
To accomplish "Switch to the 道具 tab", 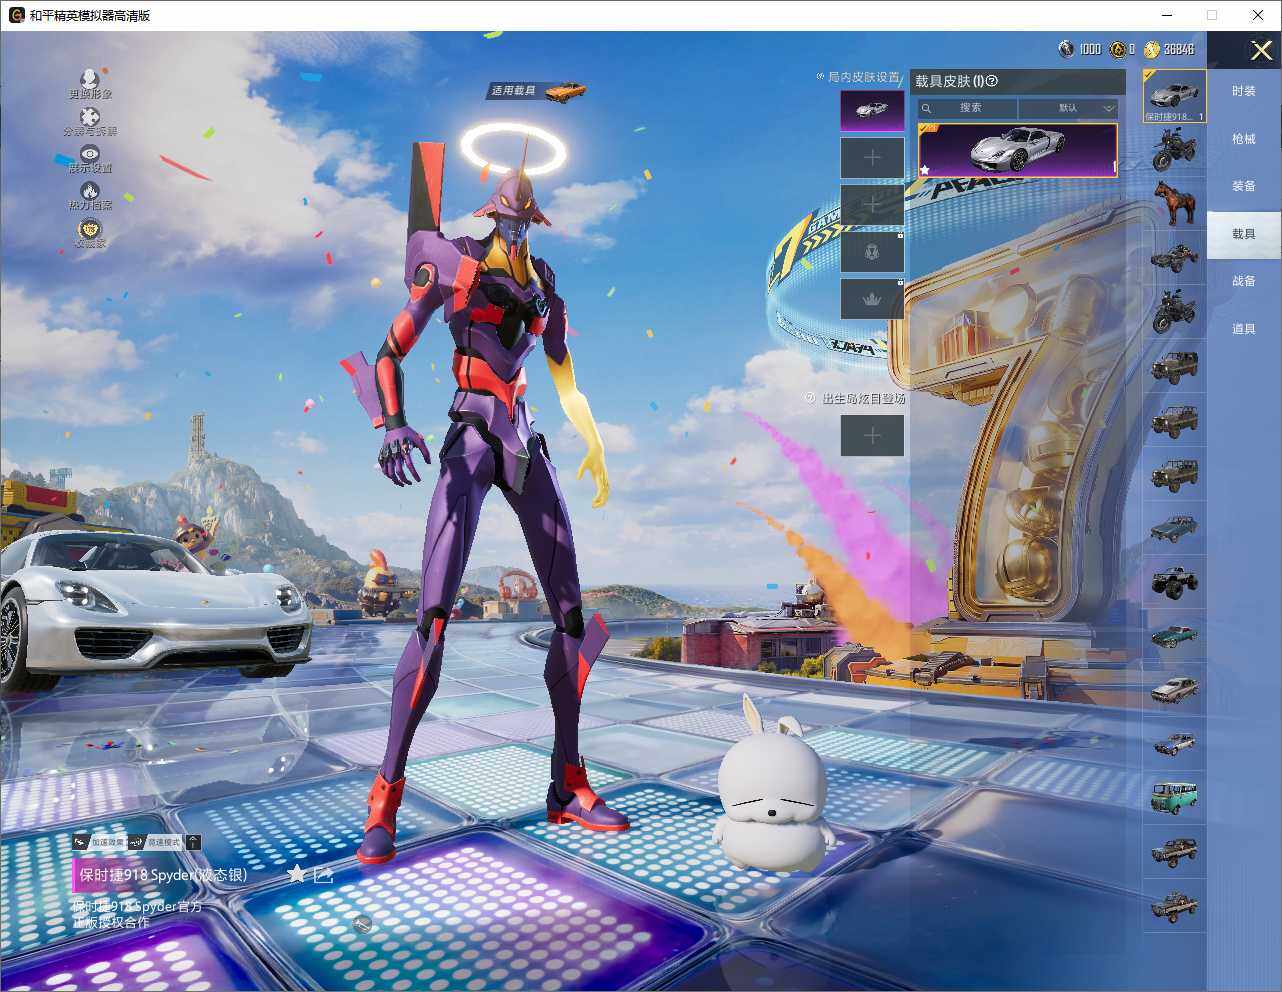I will pyautogui.click(x=1244, y=329).
